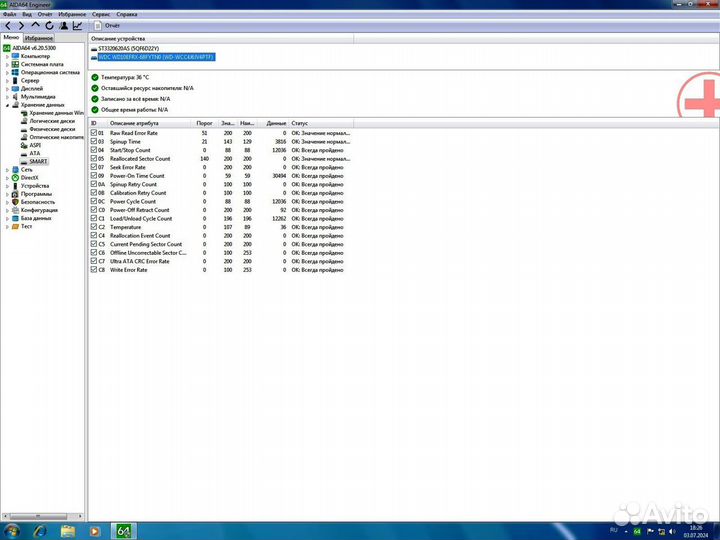Select the Безопасность shield icon
This screenshot has width=720, height=540.
pos(15,202)
